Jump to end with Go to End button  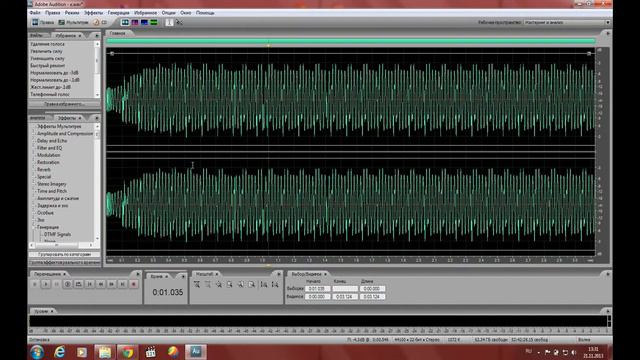pos(122,284)
